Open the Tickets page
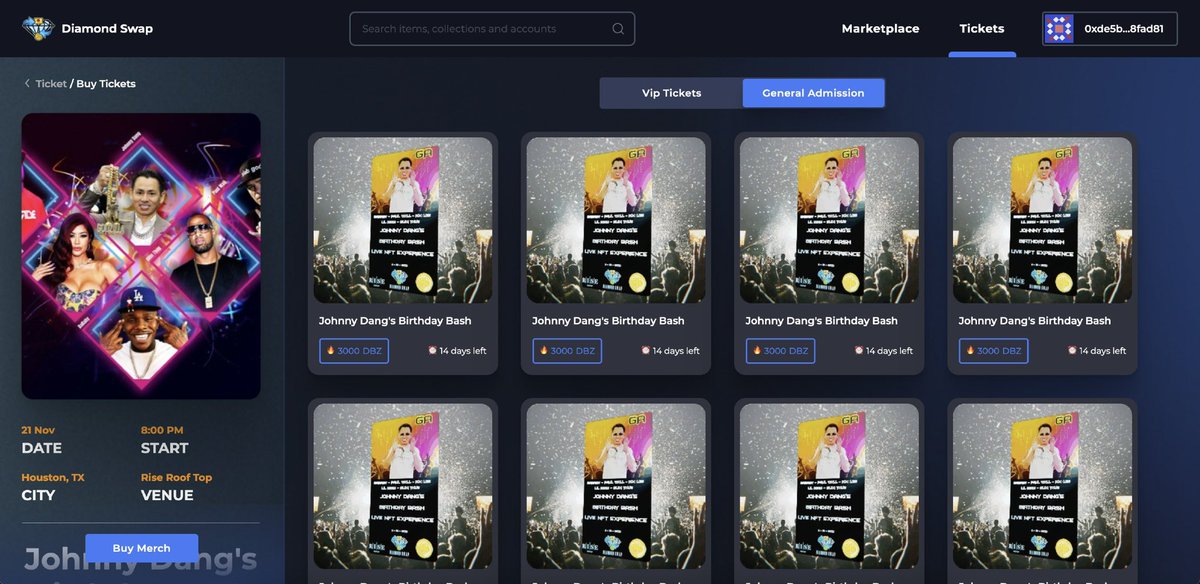This screenshot has width=1200, height=584. (x=982, y=29)
